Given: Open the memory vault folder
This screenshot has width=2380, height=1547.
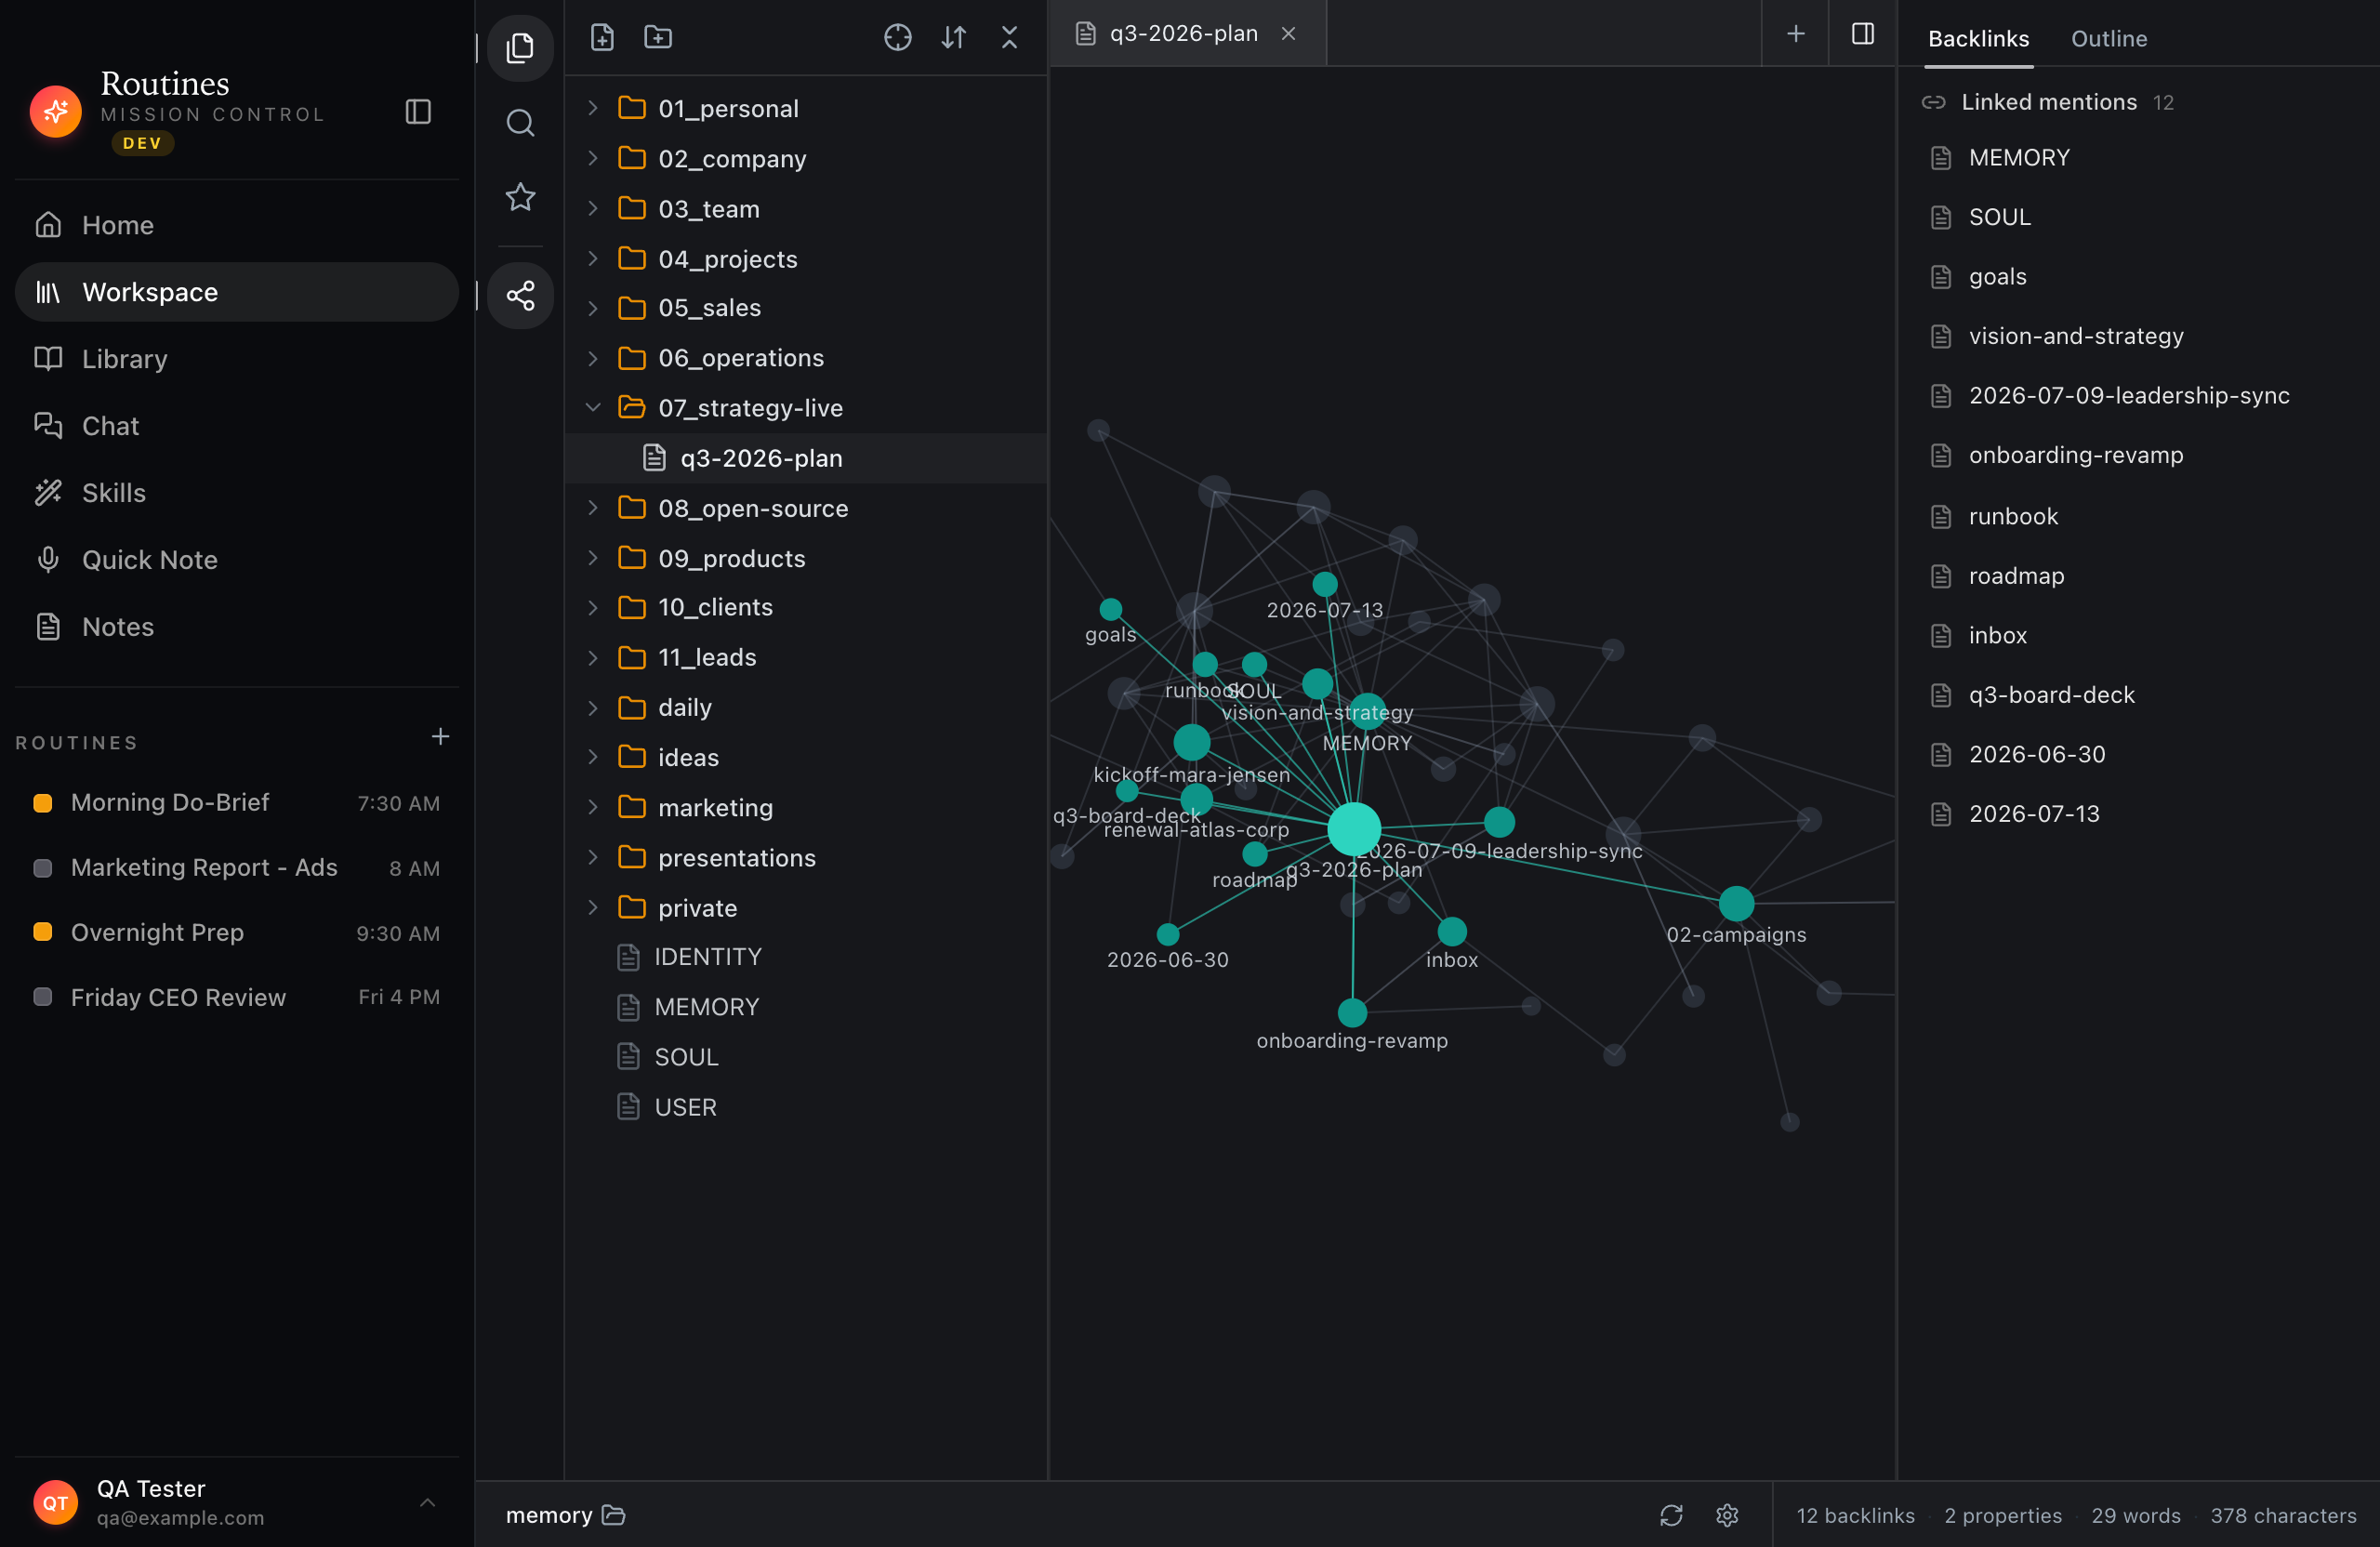Looking at the screenshot, I should [x=565, y=1515].
